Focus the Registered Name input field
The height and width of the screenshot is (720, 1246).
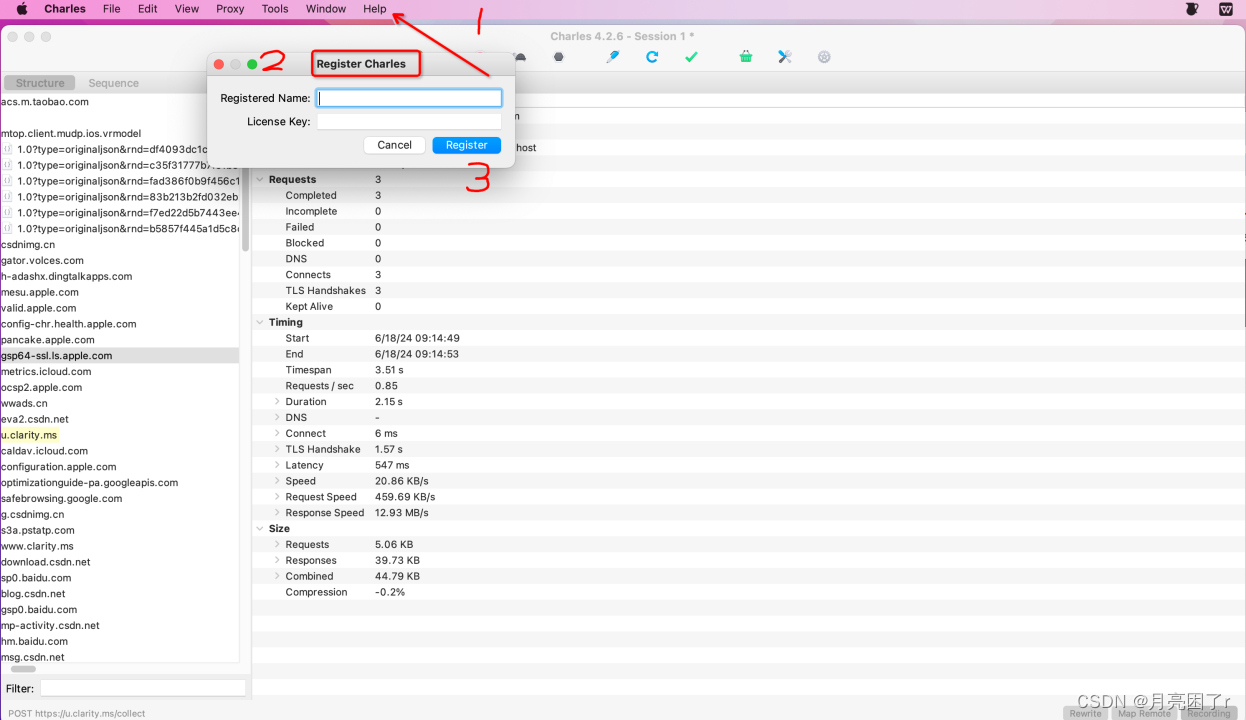coord(409,98)
